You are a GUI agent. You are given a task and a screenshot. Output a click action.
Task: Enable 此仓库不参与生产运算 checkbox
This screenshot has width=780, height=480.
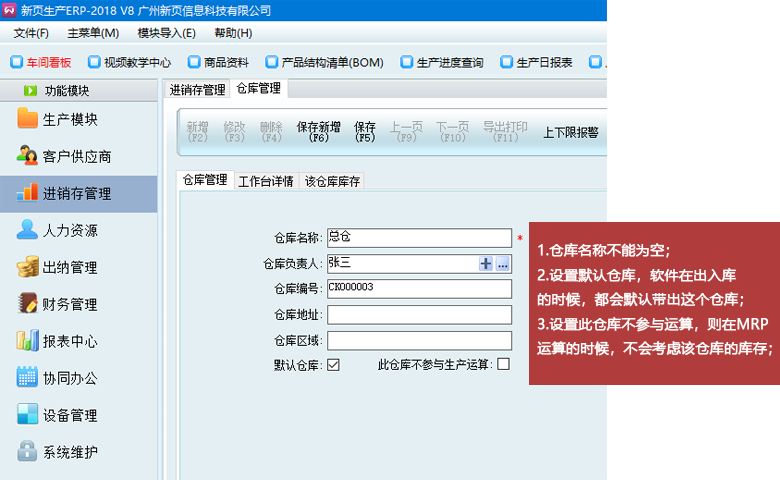pyautogui.click(x=503, y=365)
